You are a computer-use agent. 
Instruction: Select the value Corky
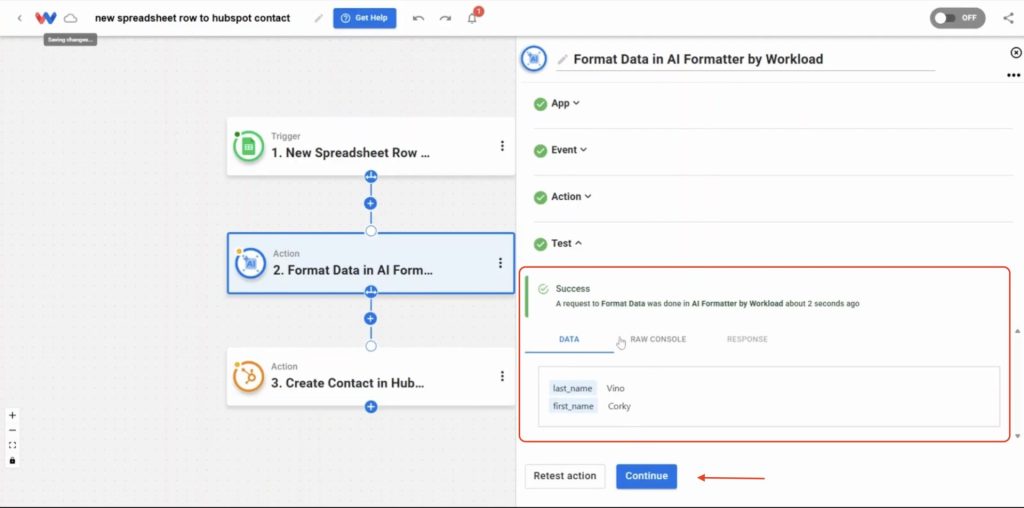point(619,406)
